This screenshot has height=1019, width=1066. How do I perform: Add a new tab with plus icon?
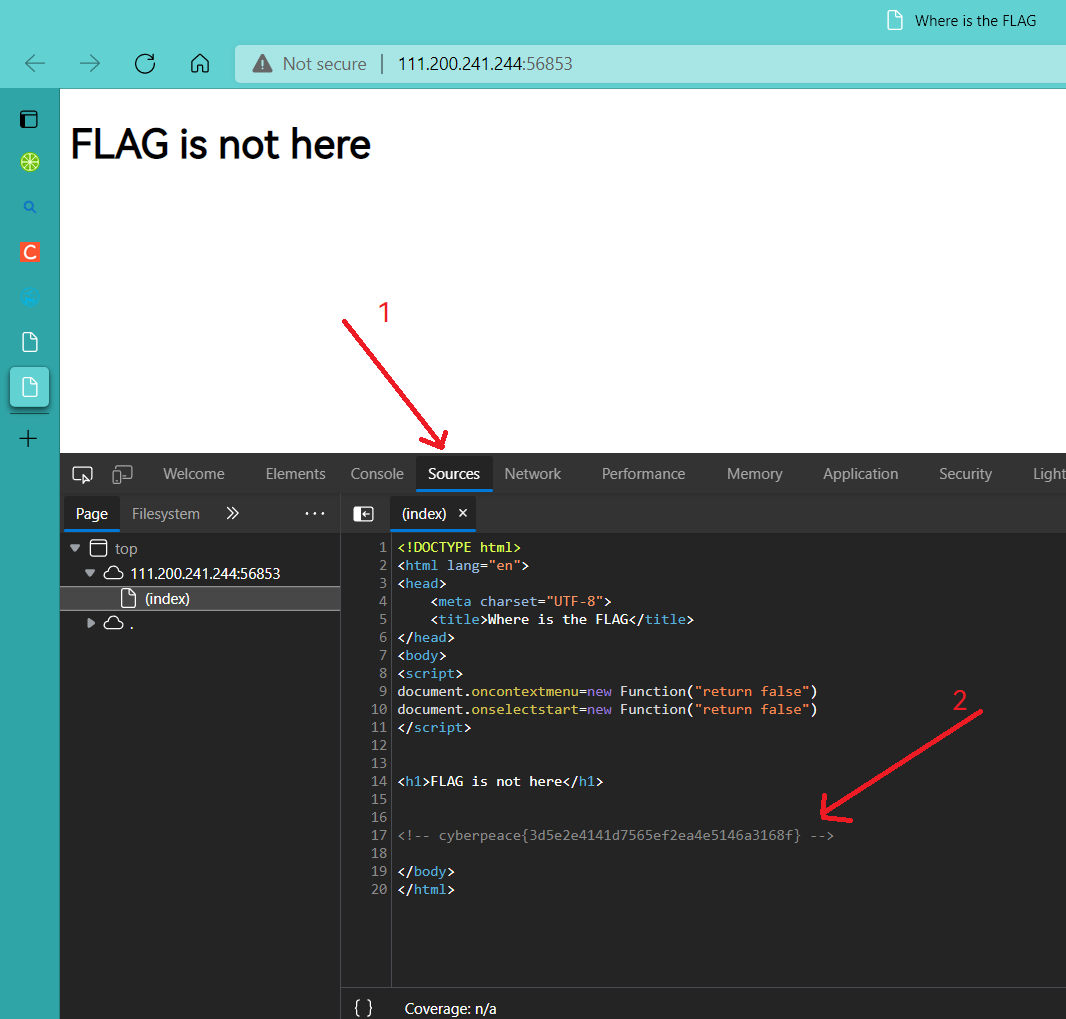click(29, 438)
